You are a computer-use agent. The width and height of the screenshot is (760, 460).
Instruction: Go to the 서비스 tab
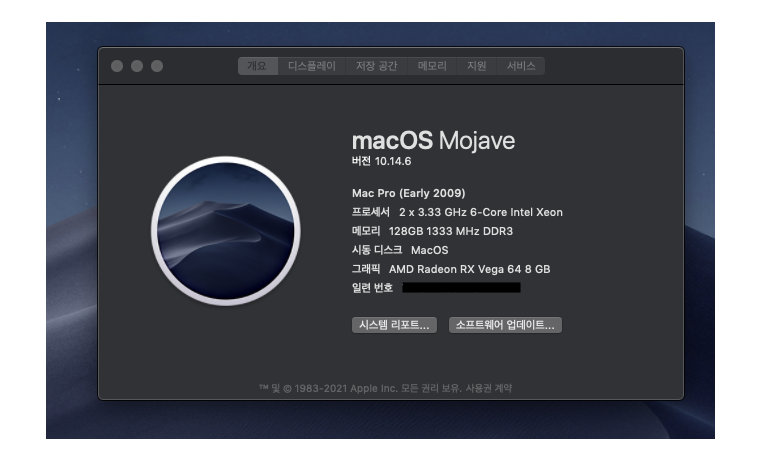pos(521,66)
